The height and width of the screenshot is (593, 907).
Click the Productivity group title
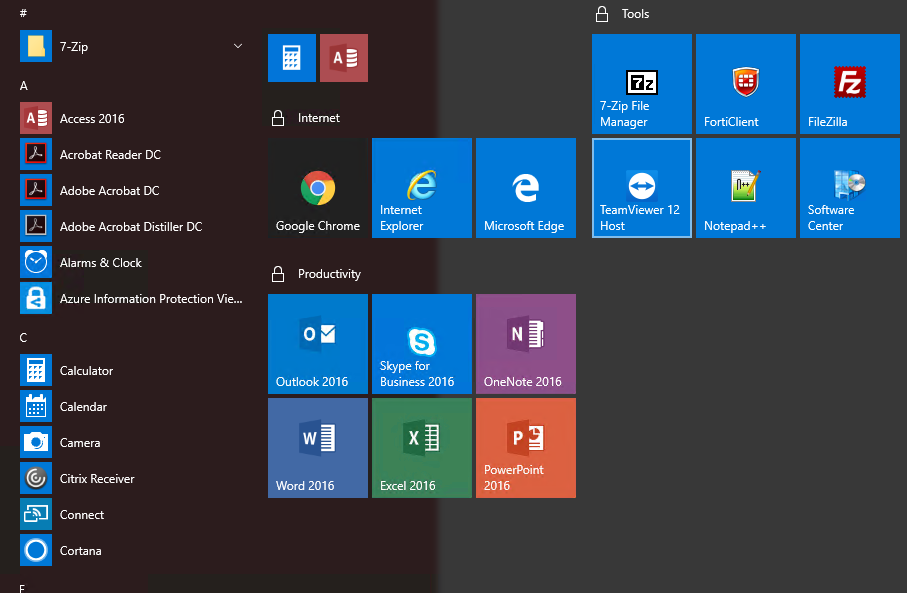(x=329, y=274)
